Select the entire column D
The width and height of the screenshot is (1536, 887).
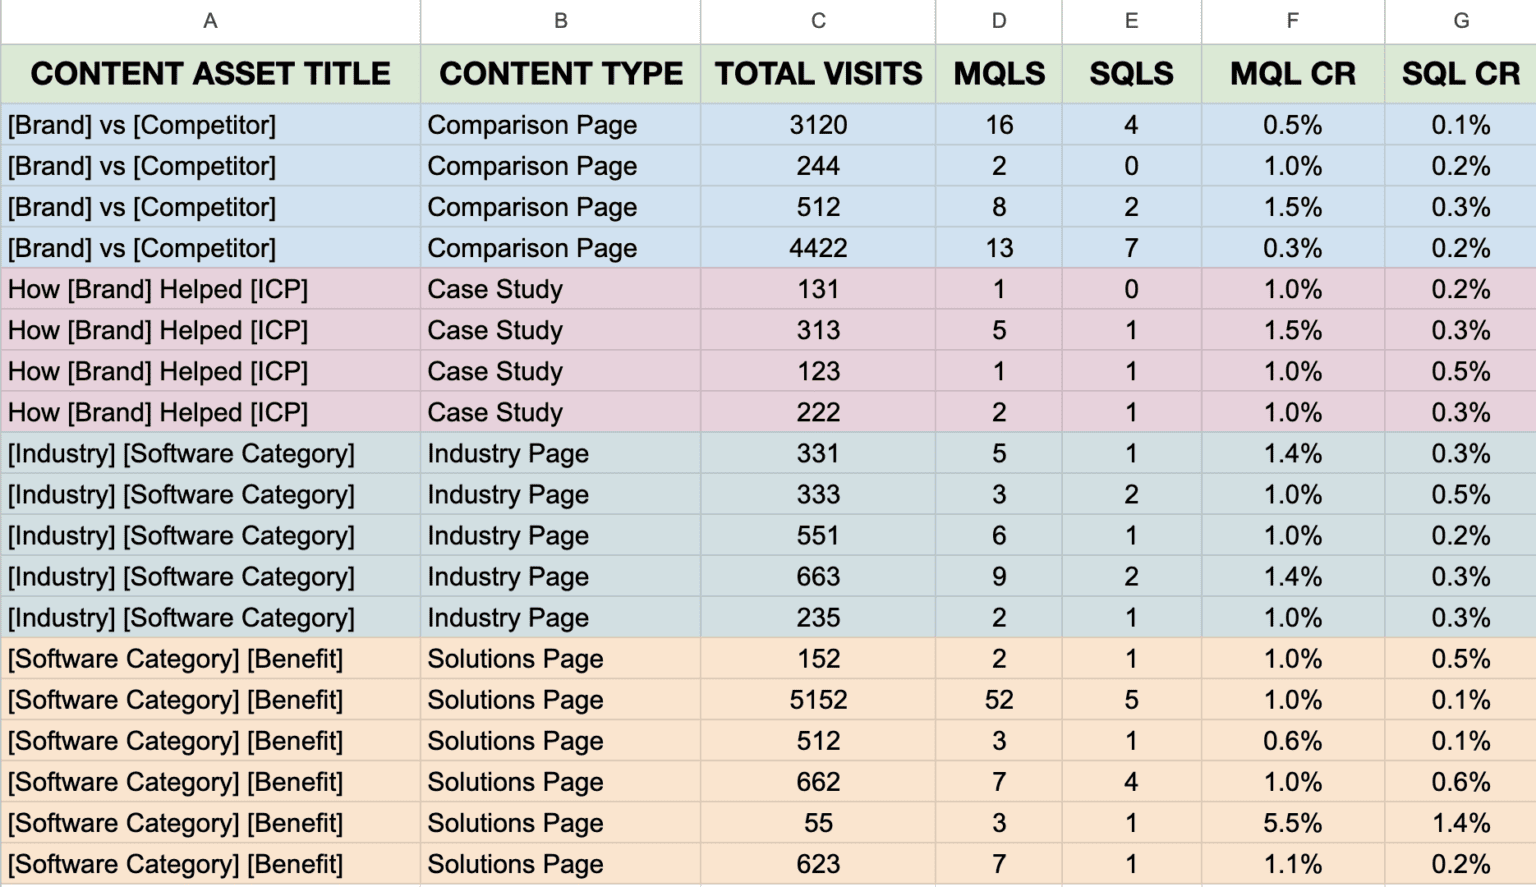[999, 21]
